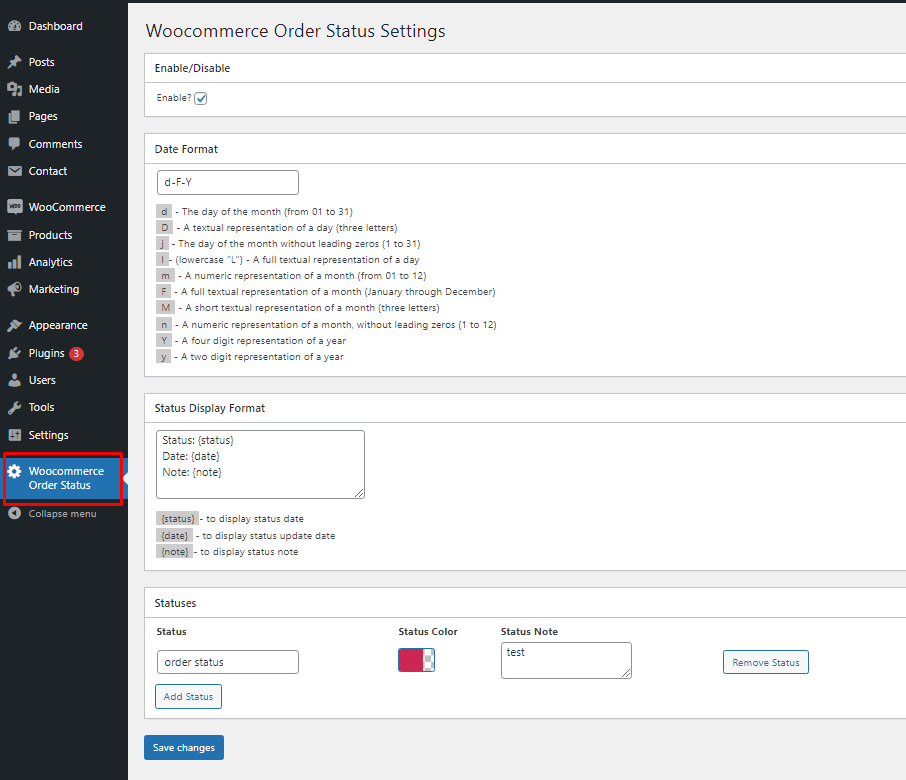Click into the Status Display Format textarea

pos(260,465)
